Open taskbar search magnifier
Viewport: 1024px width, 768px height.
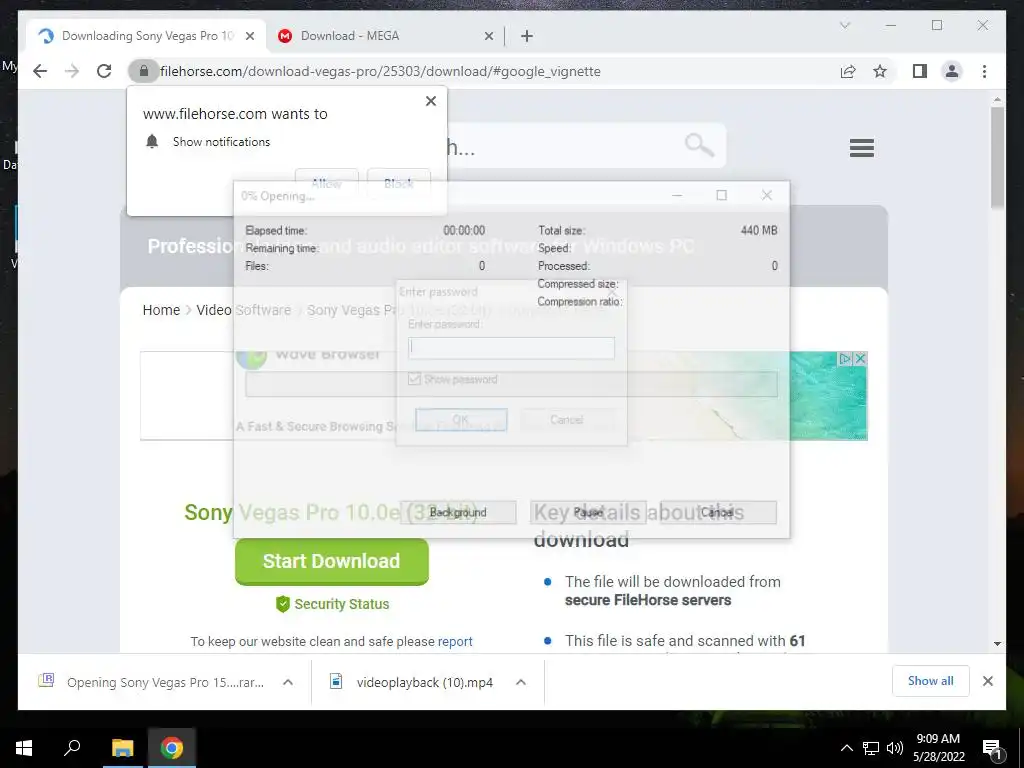tap(72, 748)
